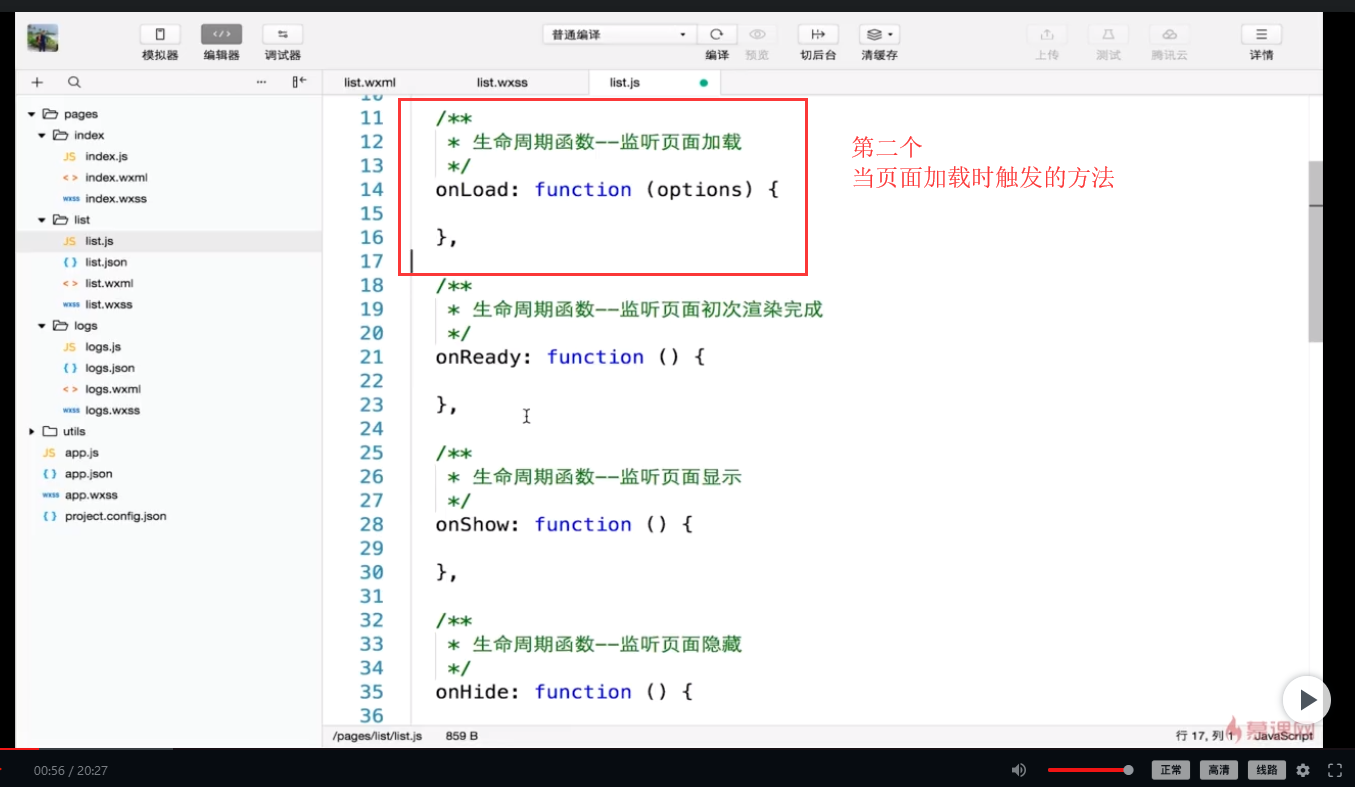Click the 上传 upload icon
This screenshot has height=787, width=1355.
(x=1047, y=34)
